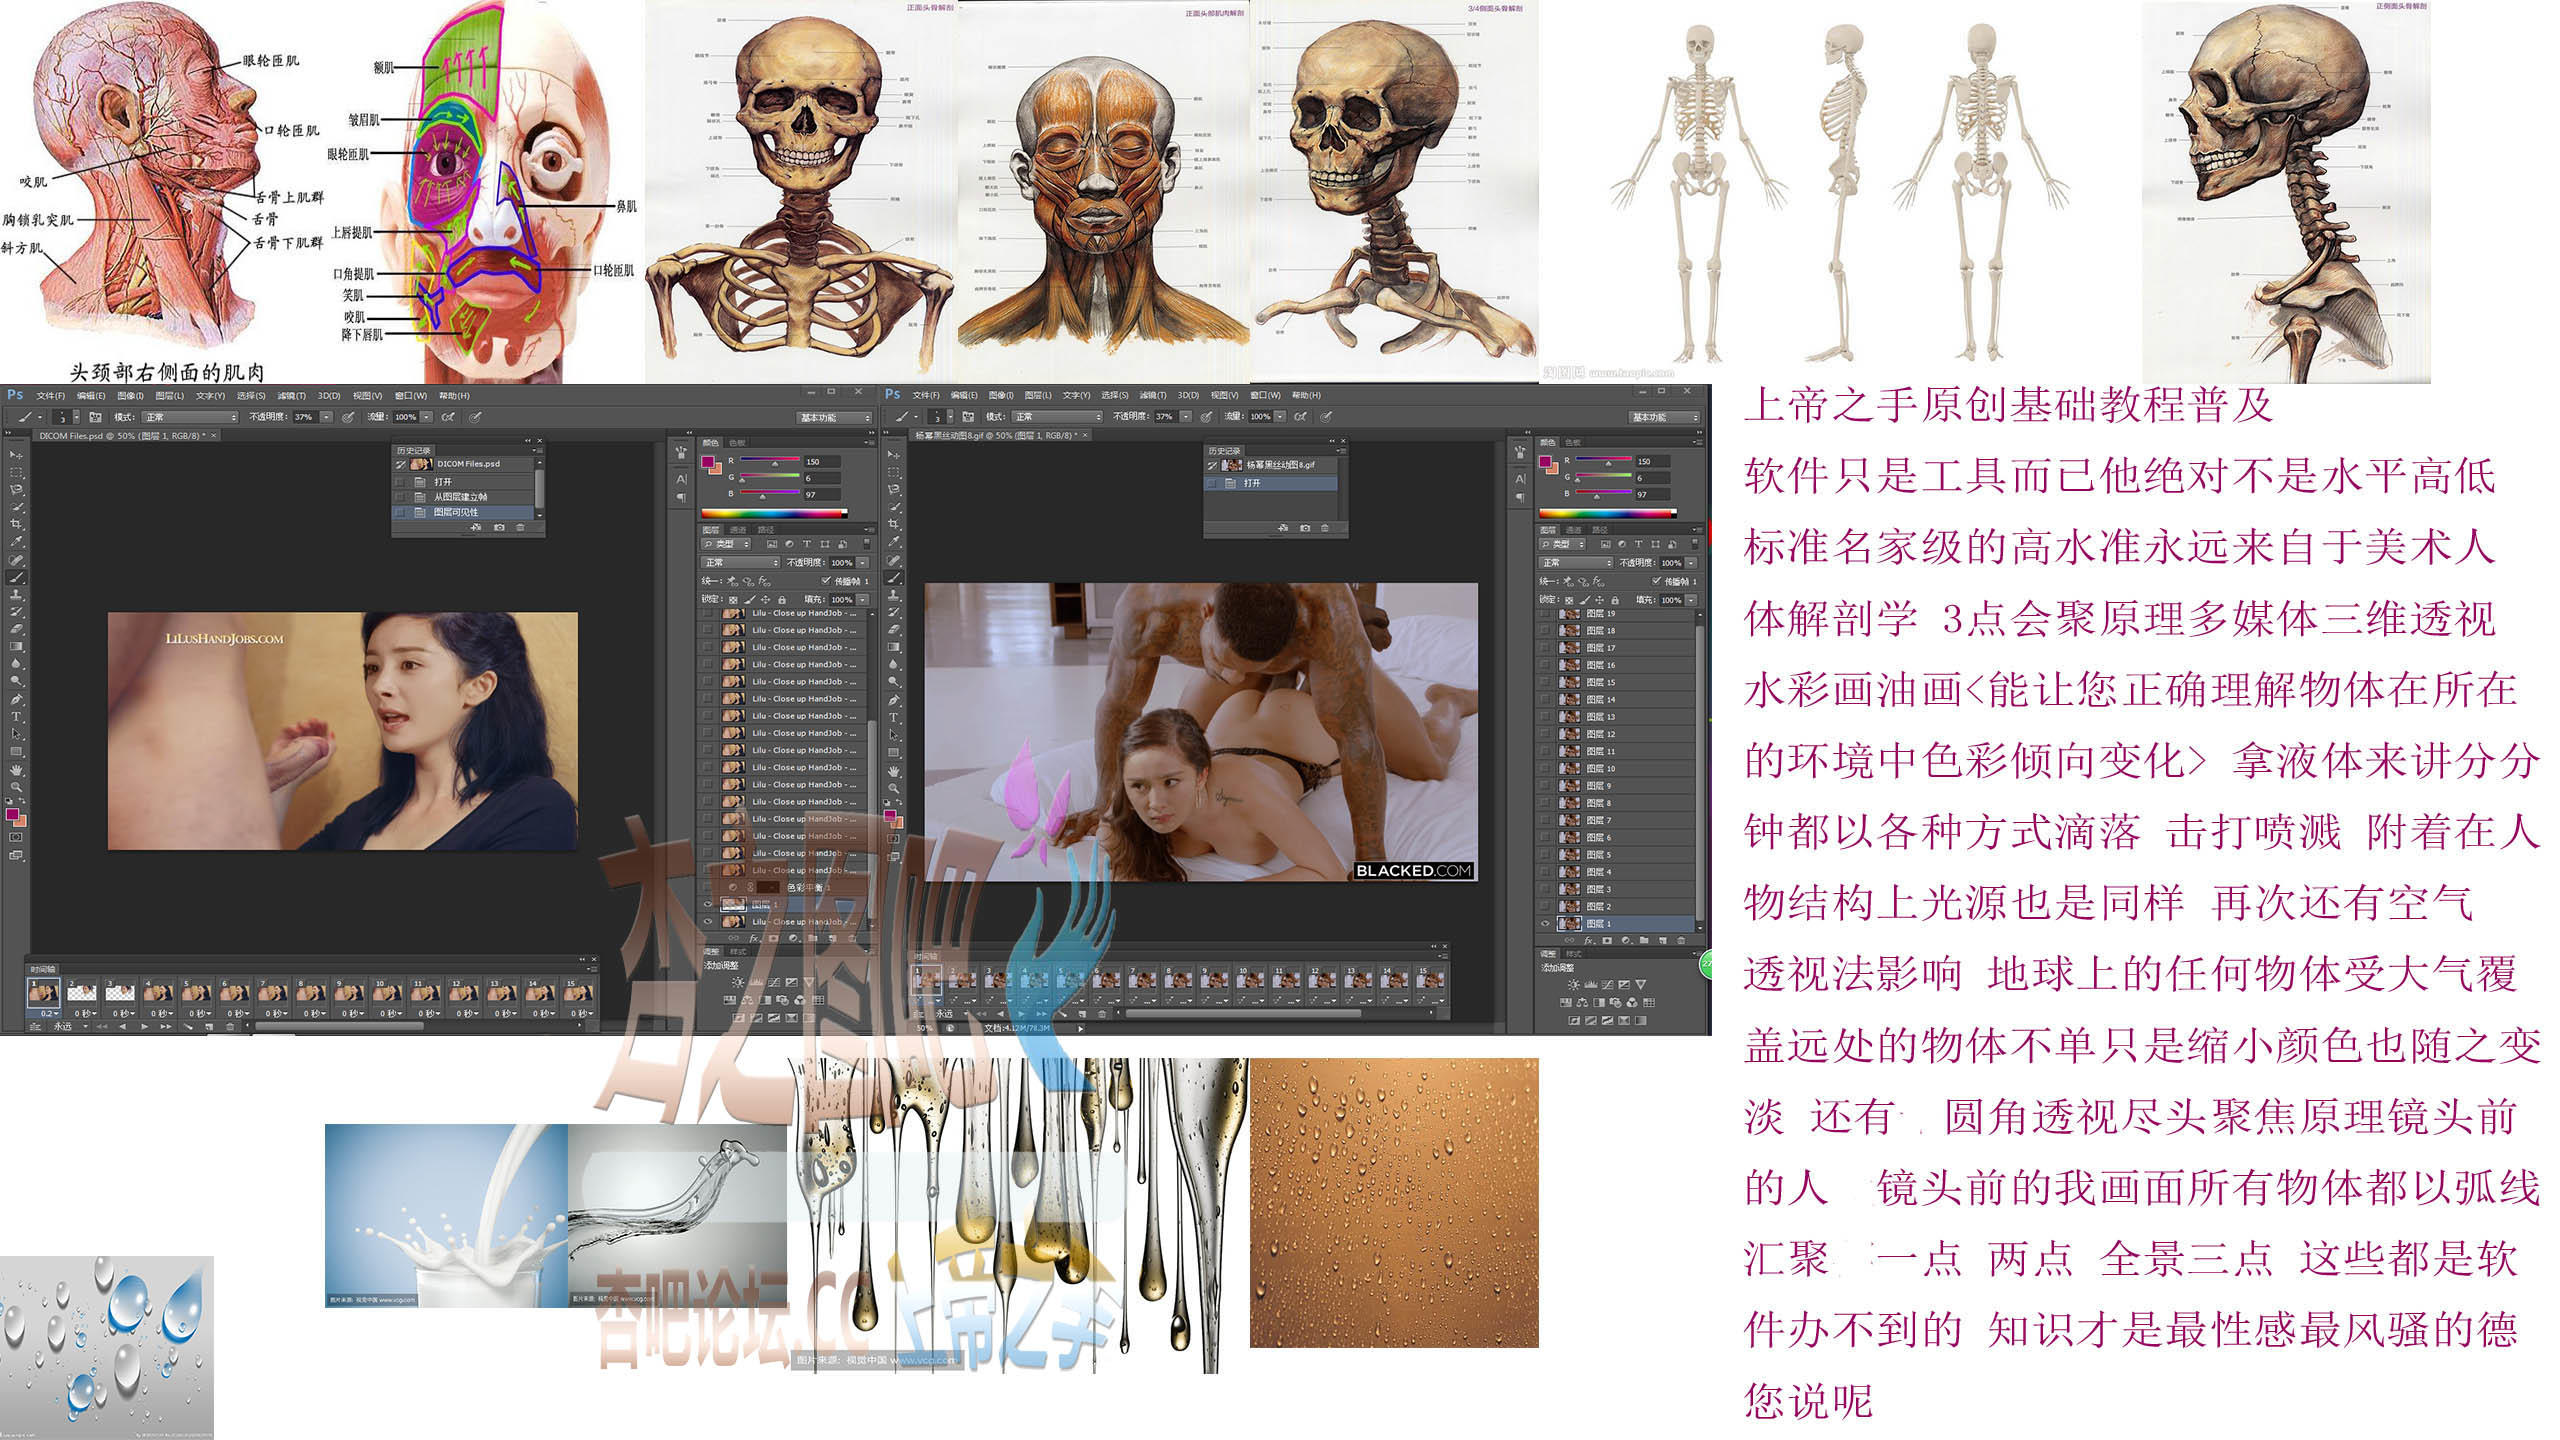Click foreground color swatch in left toolbar
The width and height of the screenshot is (2560, 1440).
click(12, 815)
